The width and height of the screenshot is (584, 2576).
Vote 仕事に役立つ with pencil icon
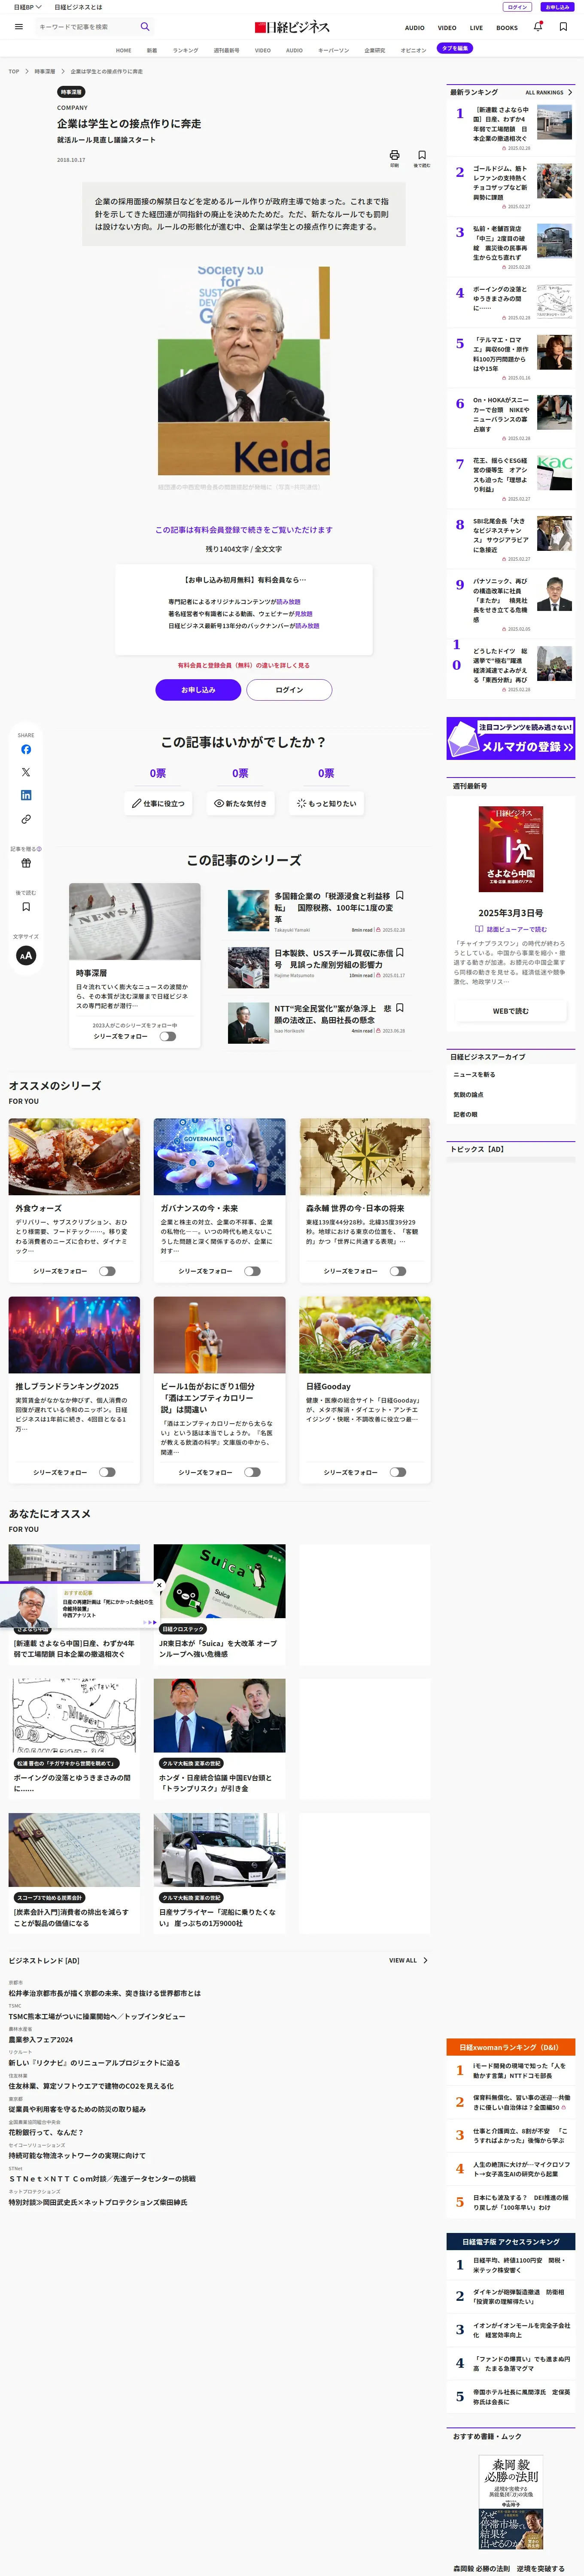click(x=158, y=803)
